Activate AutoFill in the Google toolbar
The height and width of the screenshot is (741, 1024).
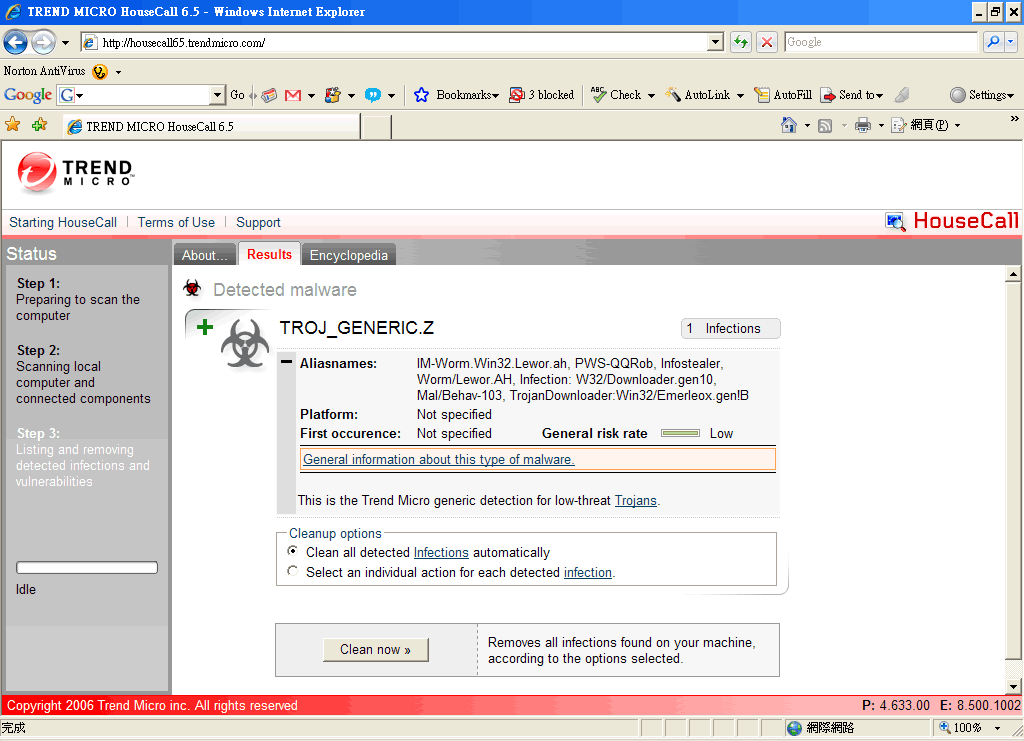(782, 95)
